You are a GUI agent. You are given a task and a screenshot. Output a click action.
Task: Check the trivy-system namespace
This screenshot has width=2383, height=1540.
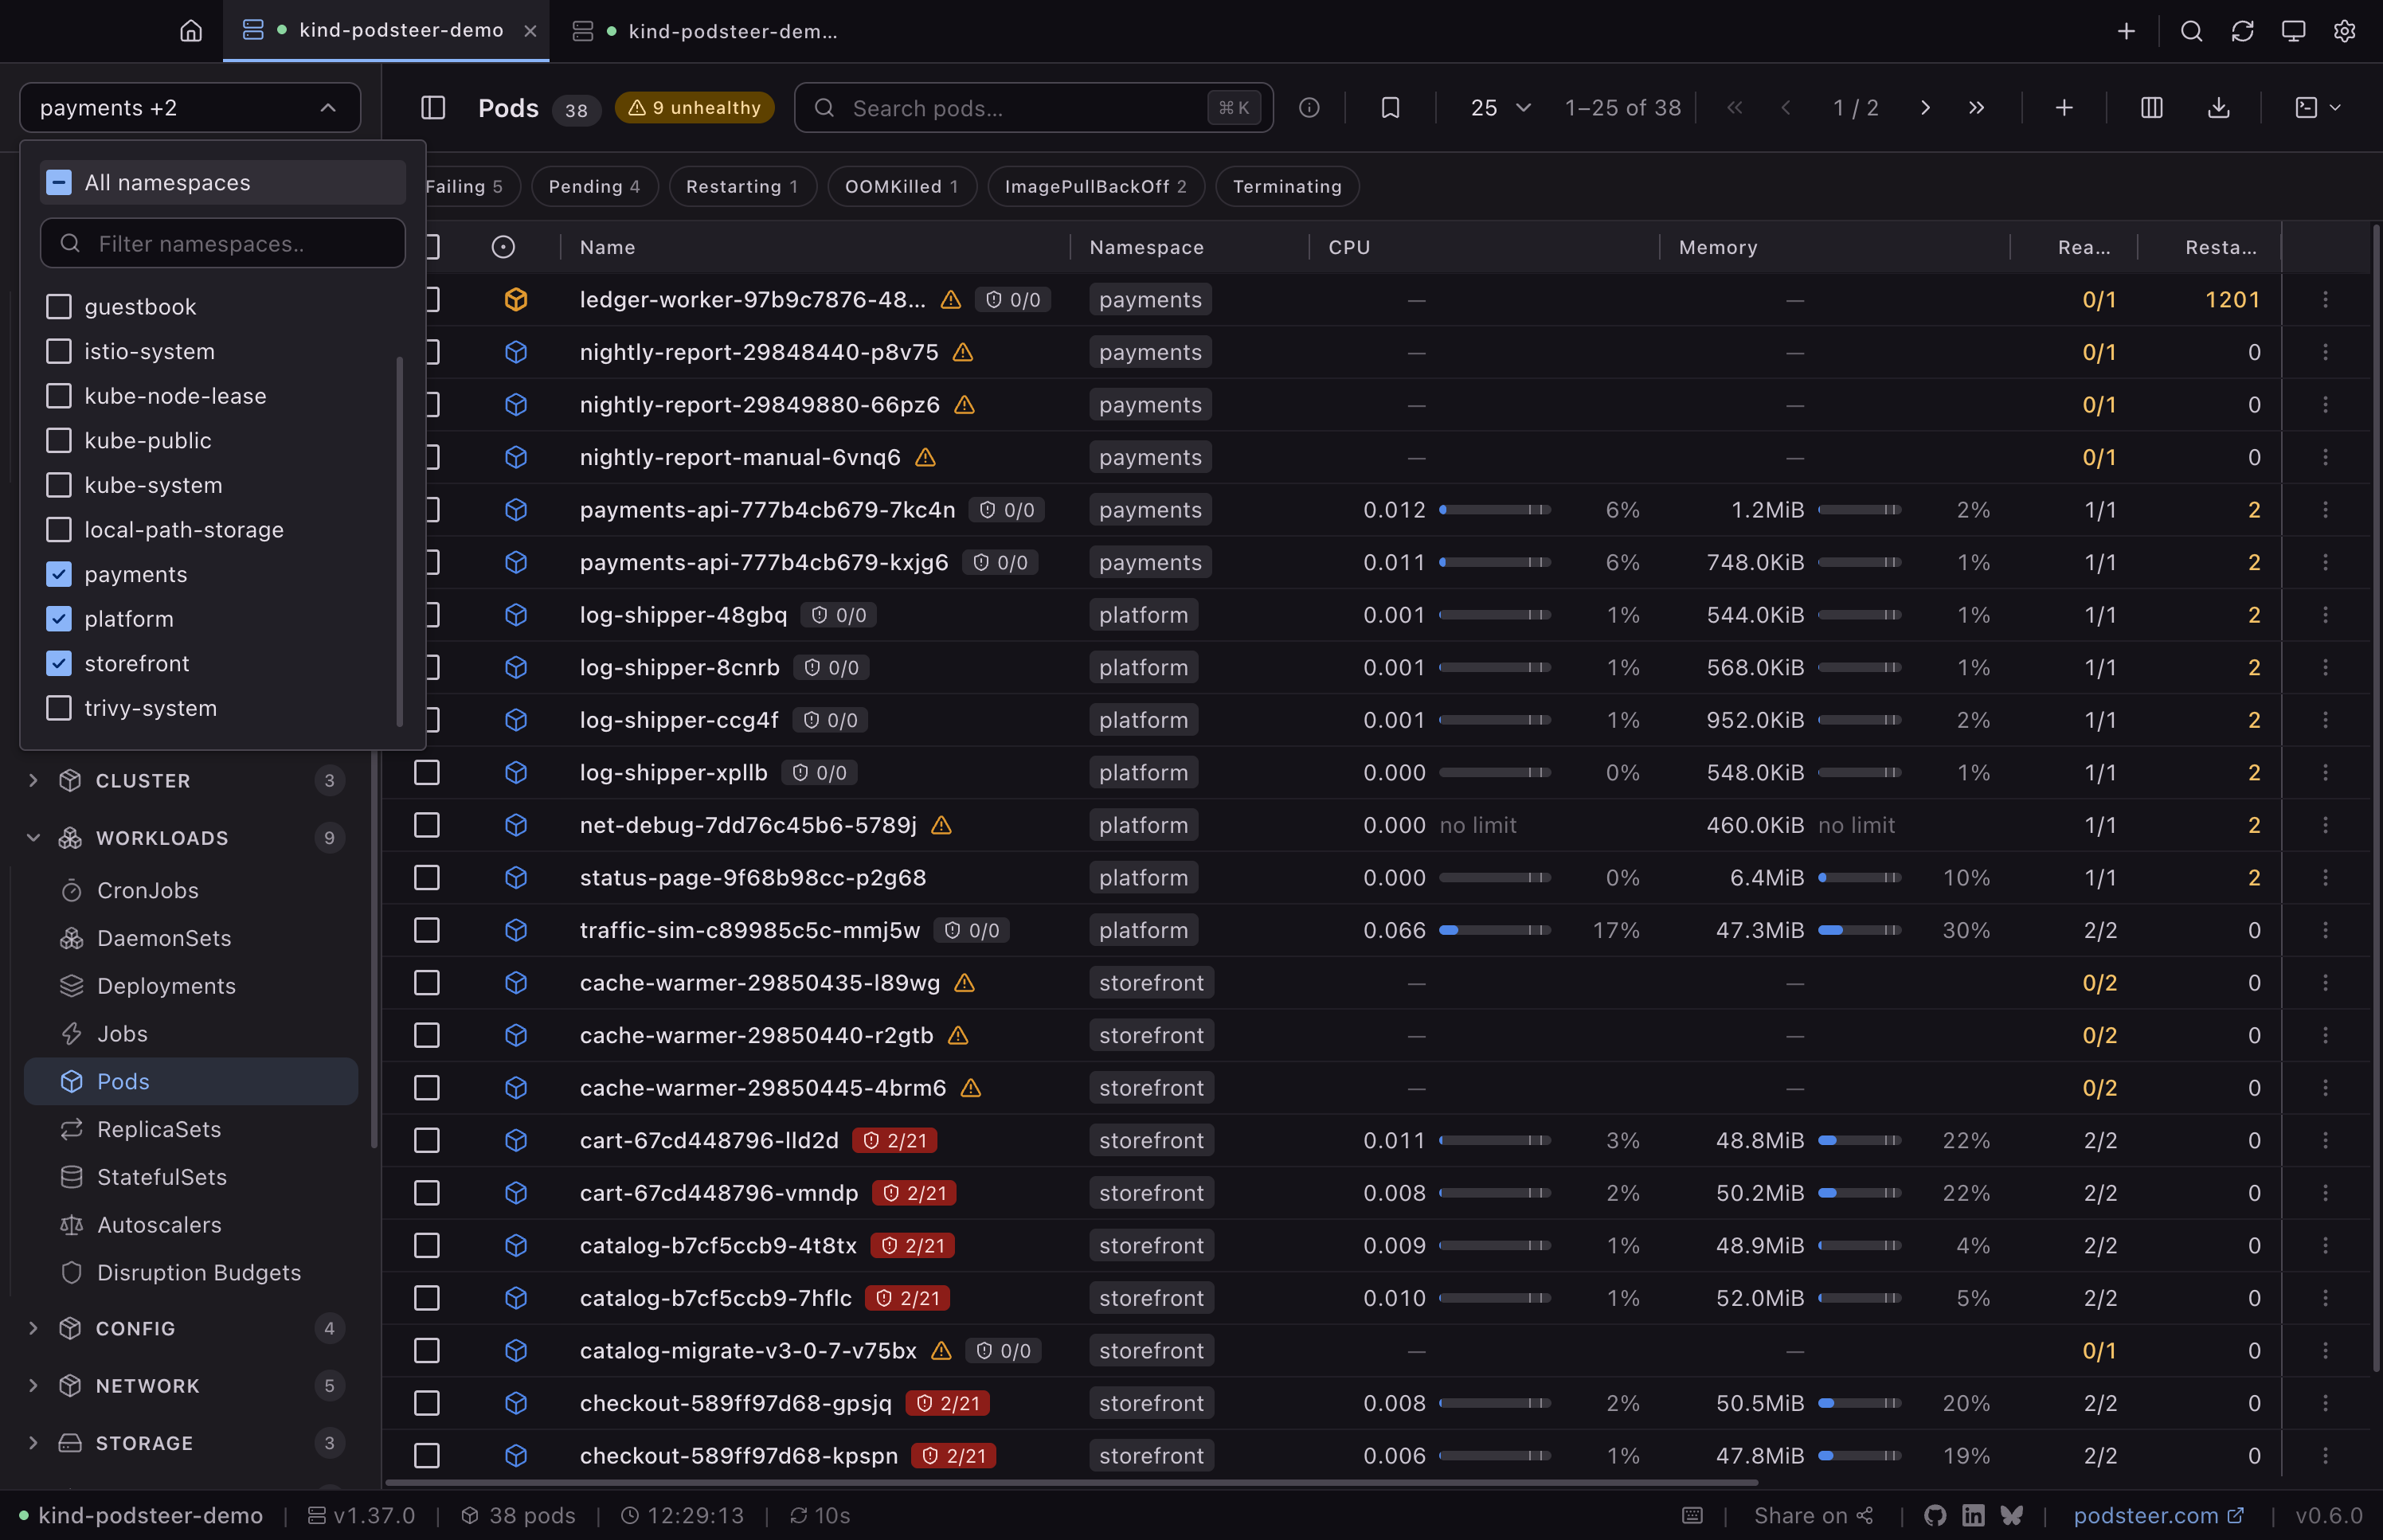click(x=59, y=708)
